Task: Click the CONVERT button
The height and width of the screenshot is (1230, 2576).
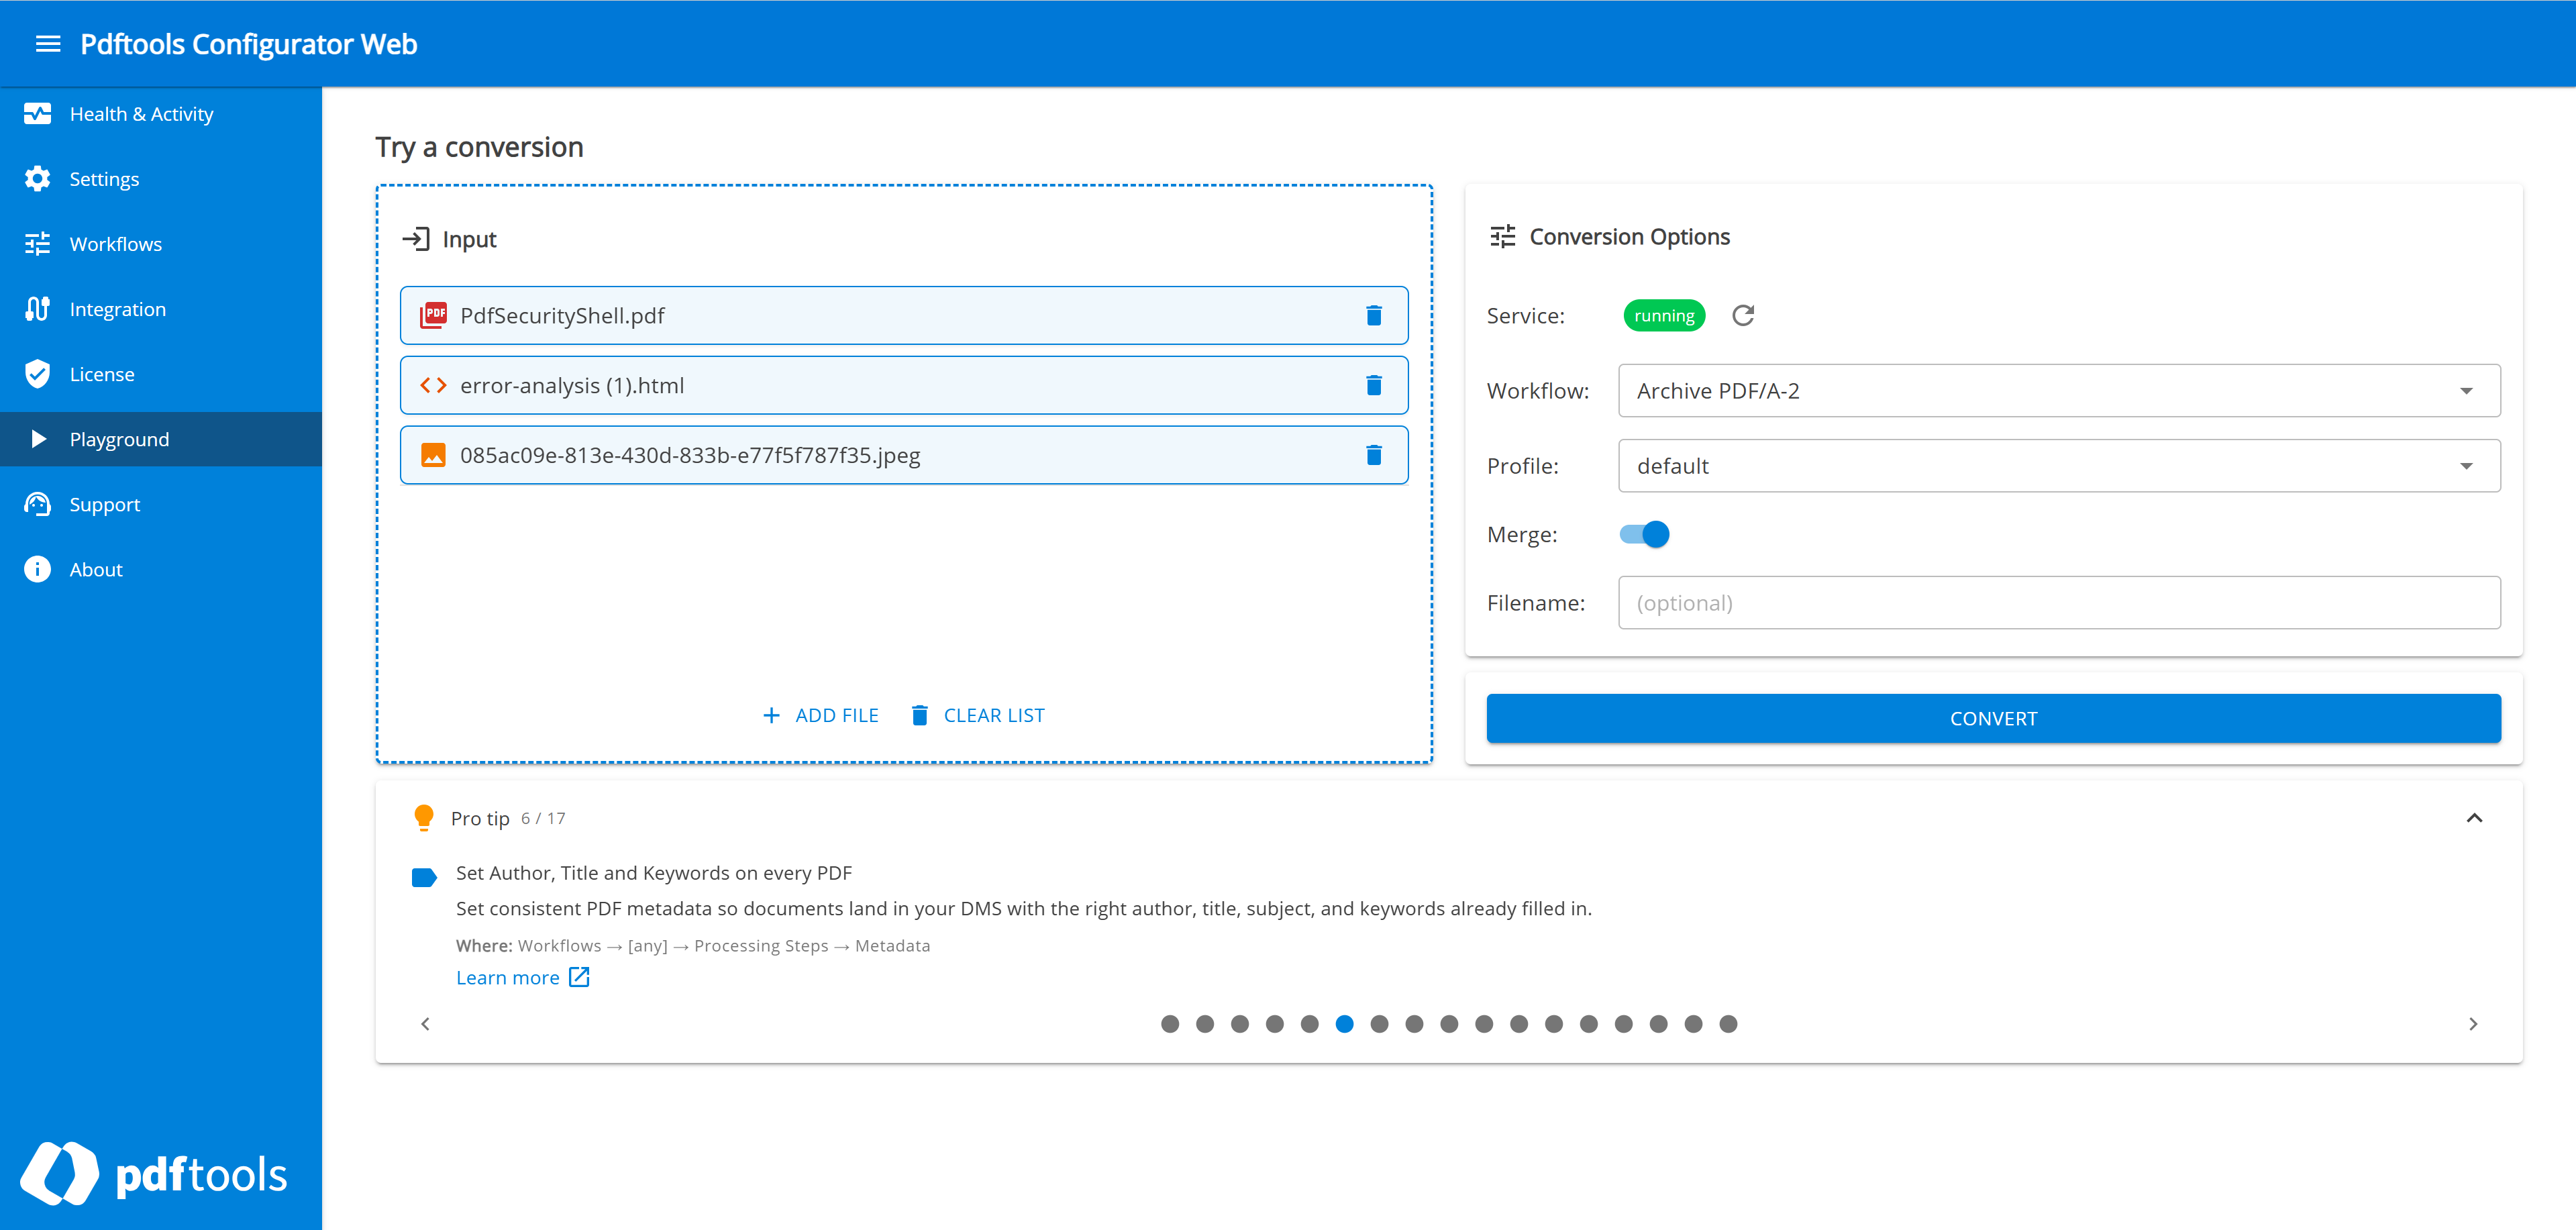Action: [x=1993, y=718]
